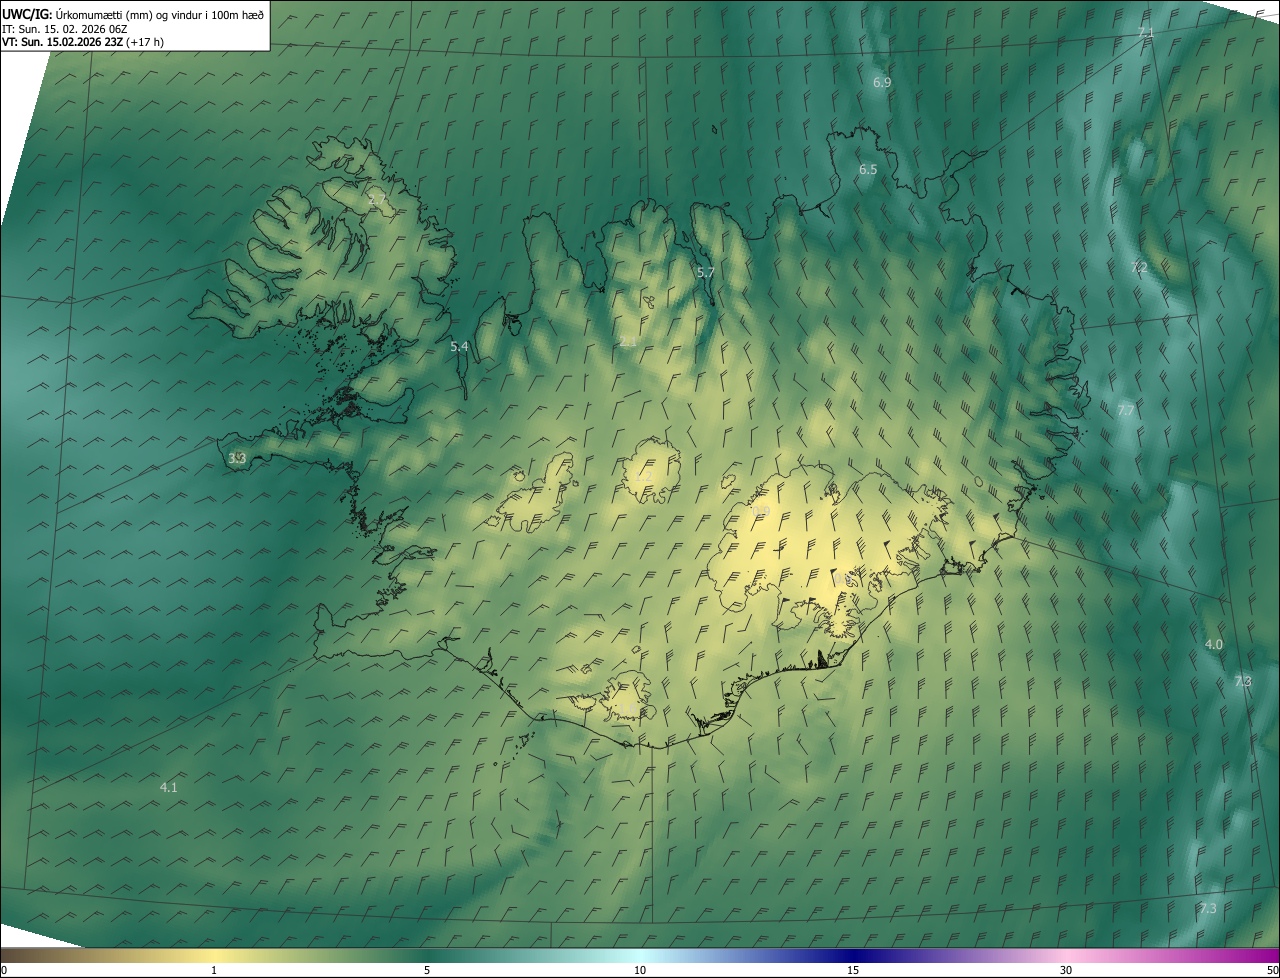The width and height of the screenshot is (1280, 978).
Task: Click the 5 tick label on the colour scale
Action: [427, 971]
